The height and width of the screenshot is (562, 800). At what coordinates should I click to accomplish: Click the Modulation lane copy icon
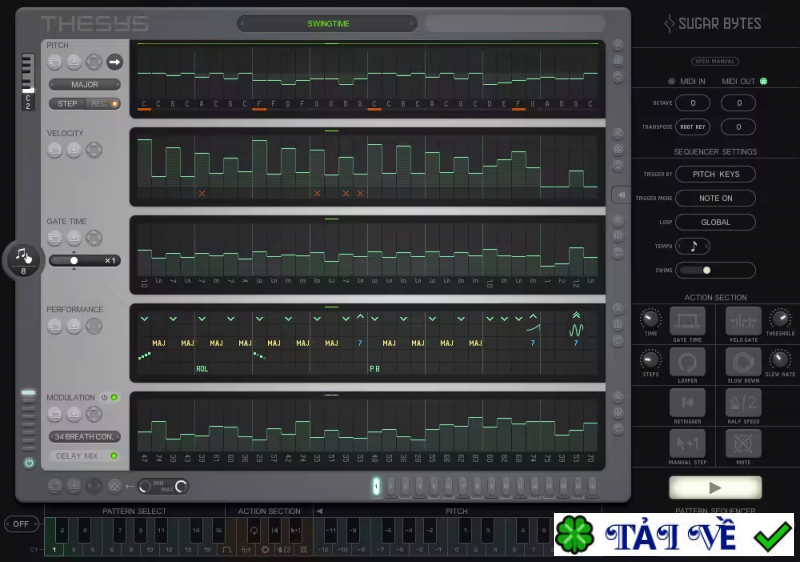coord(55,414)
